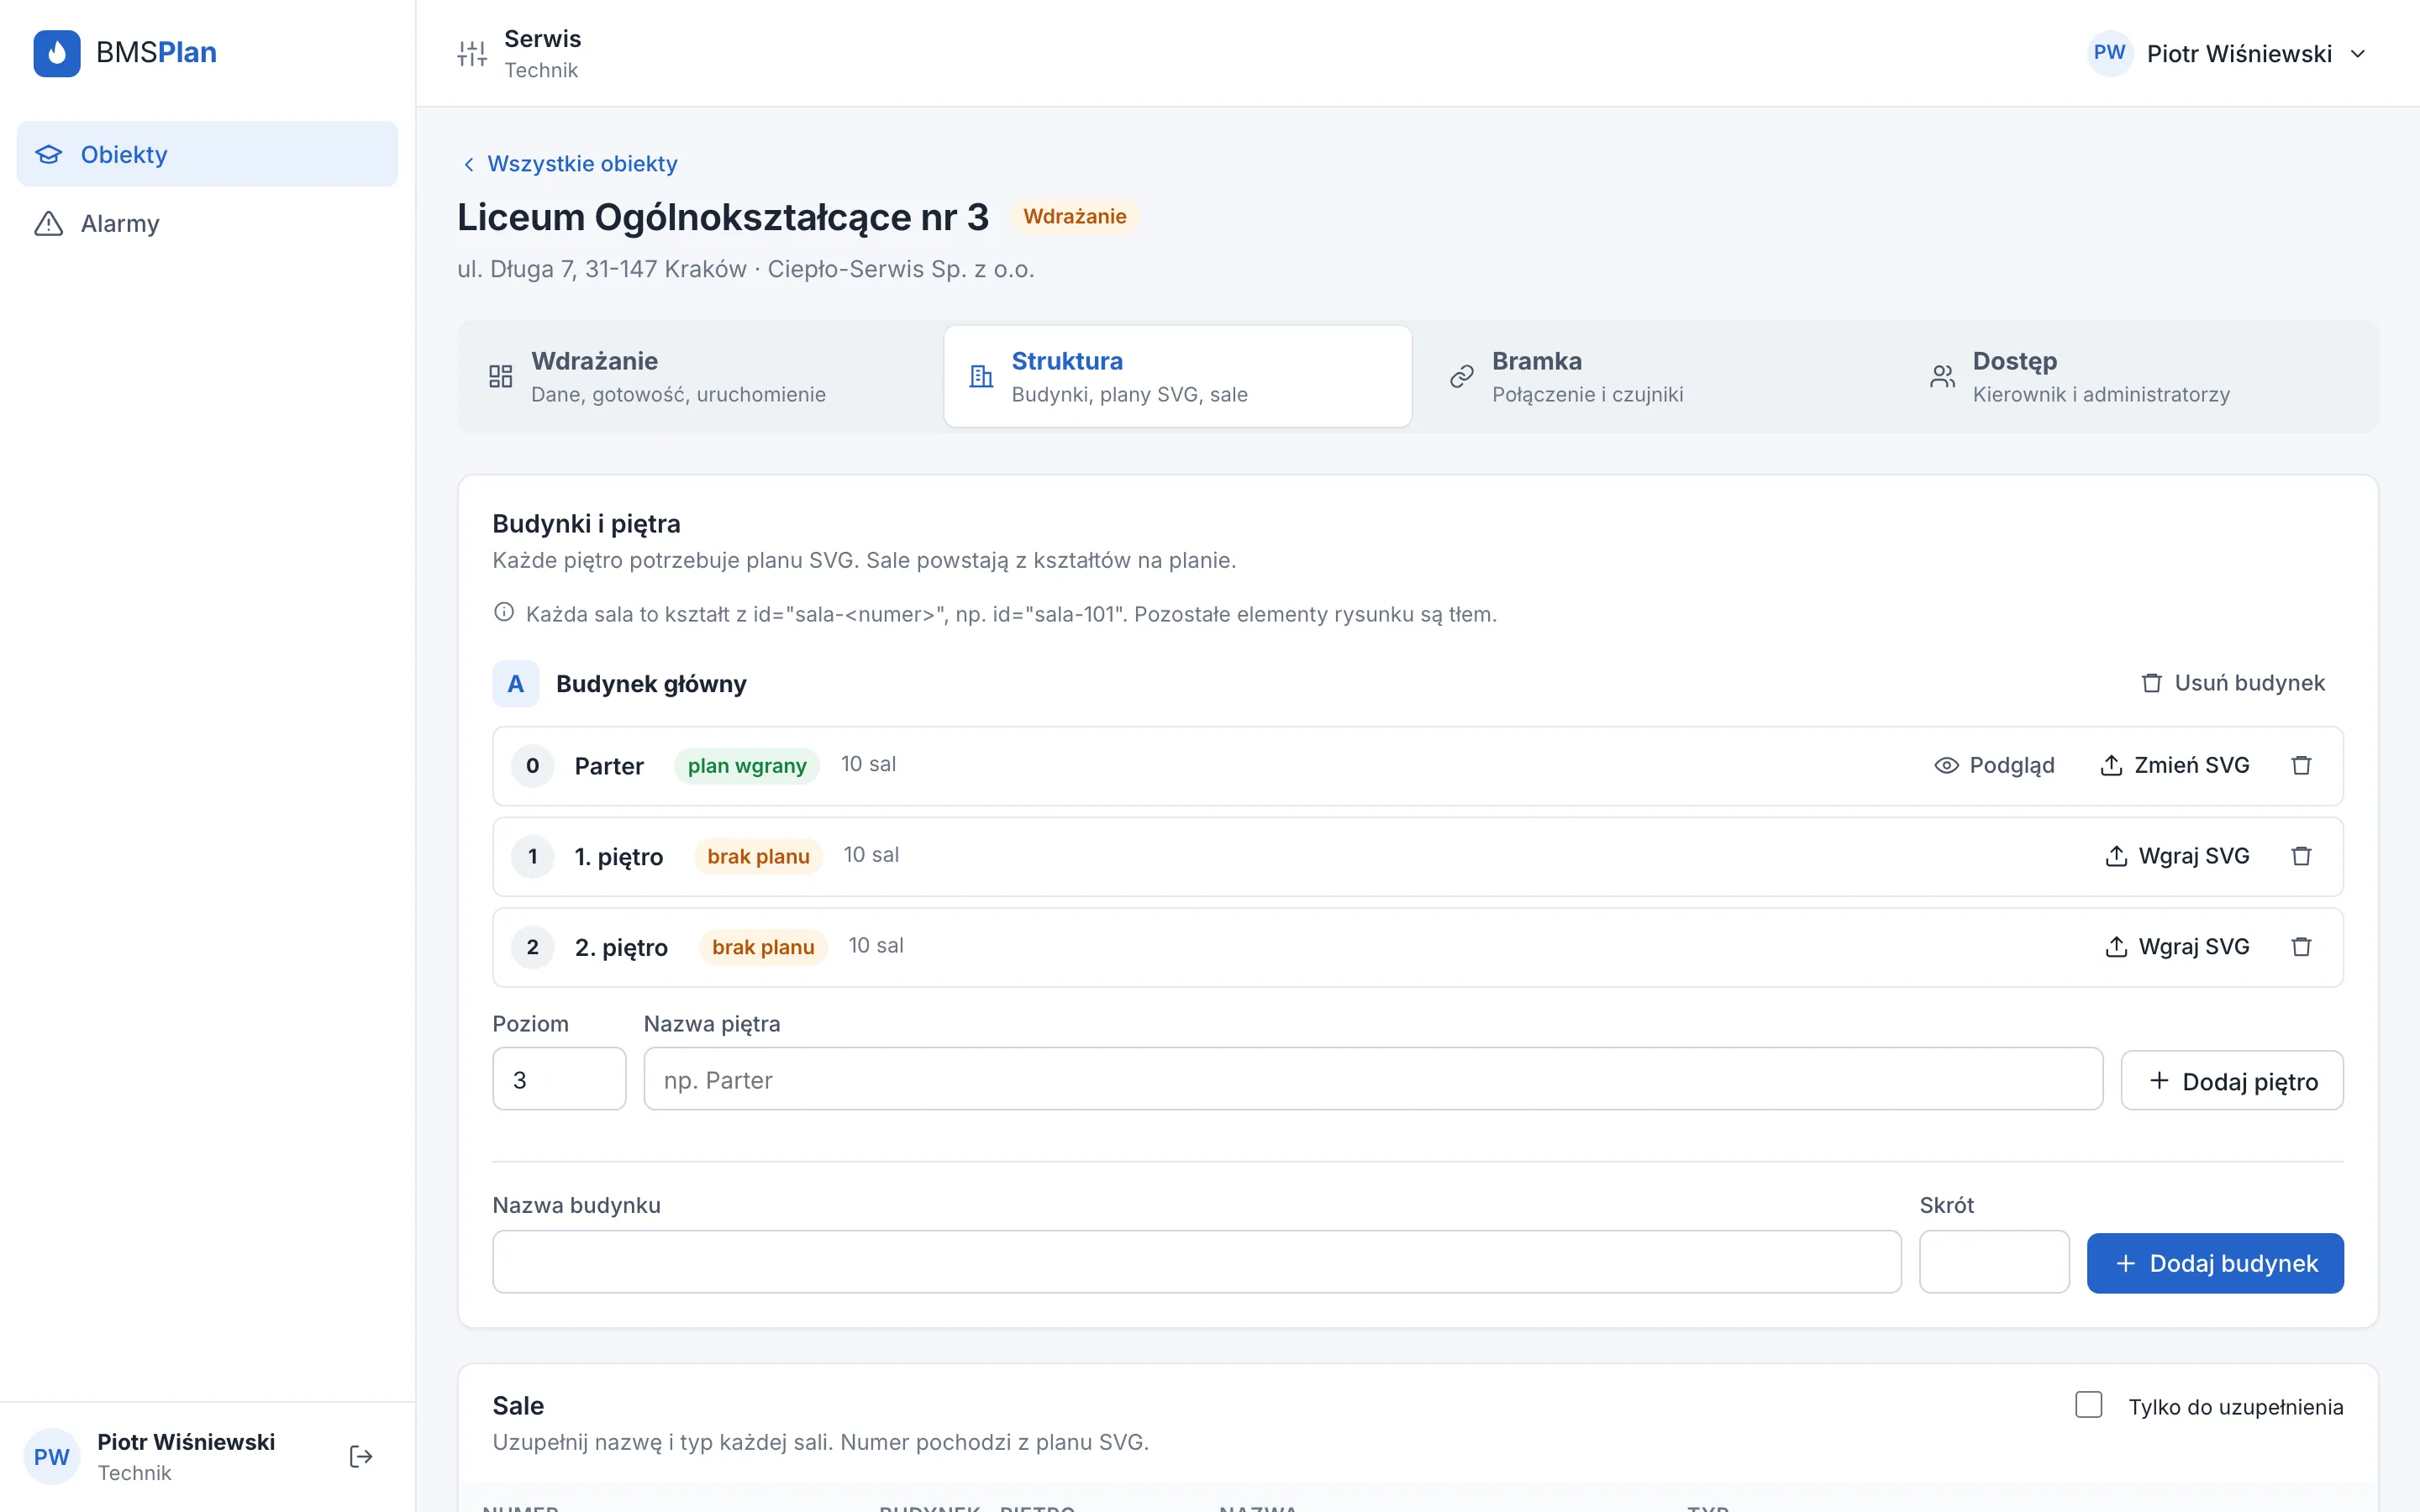The height and width of the screenshot is (1512, 2420).
Task: Click the level 0 badge on Parter row
Action: [533, 766]
